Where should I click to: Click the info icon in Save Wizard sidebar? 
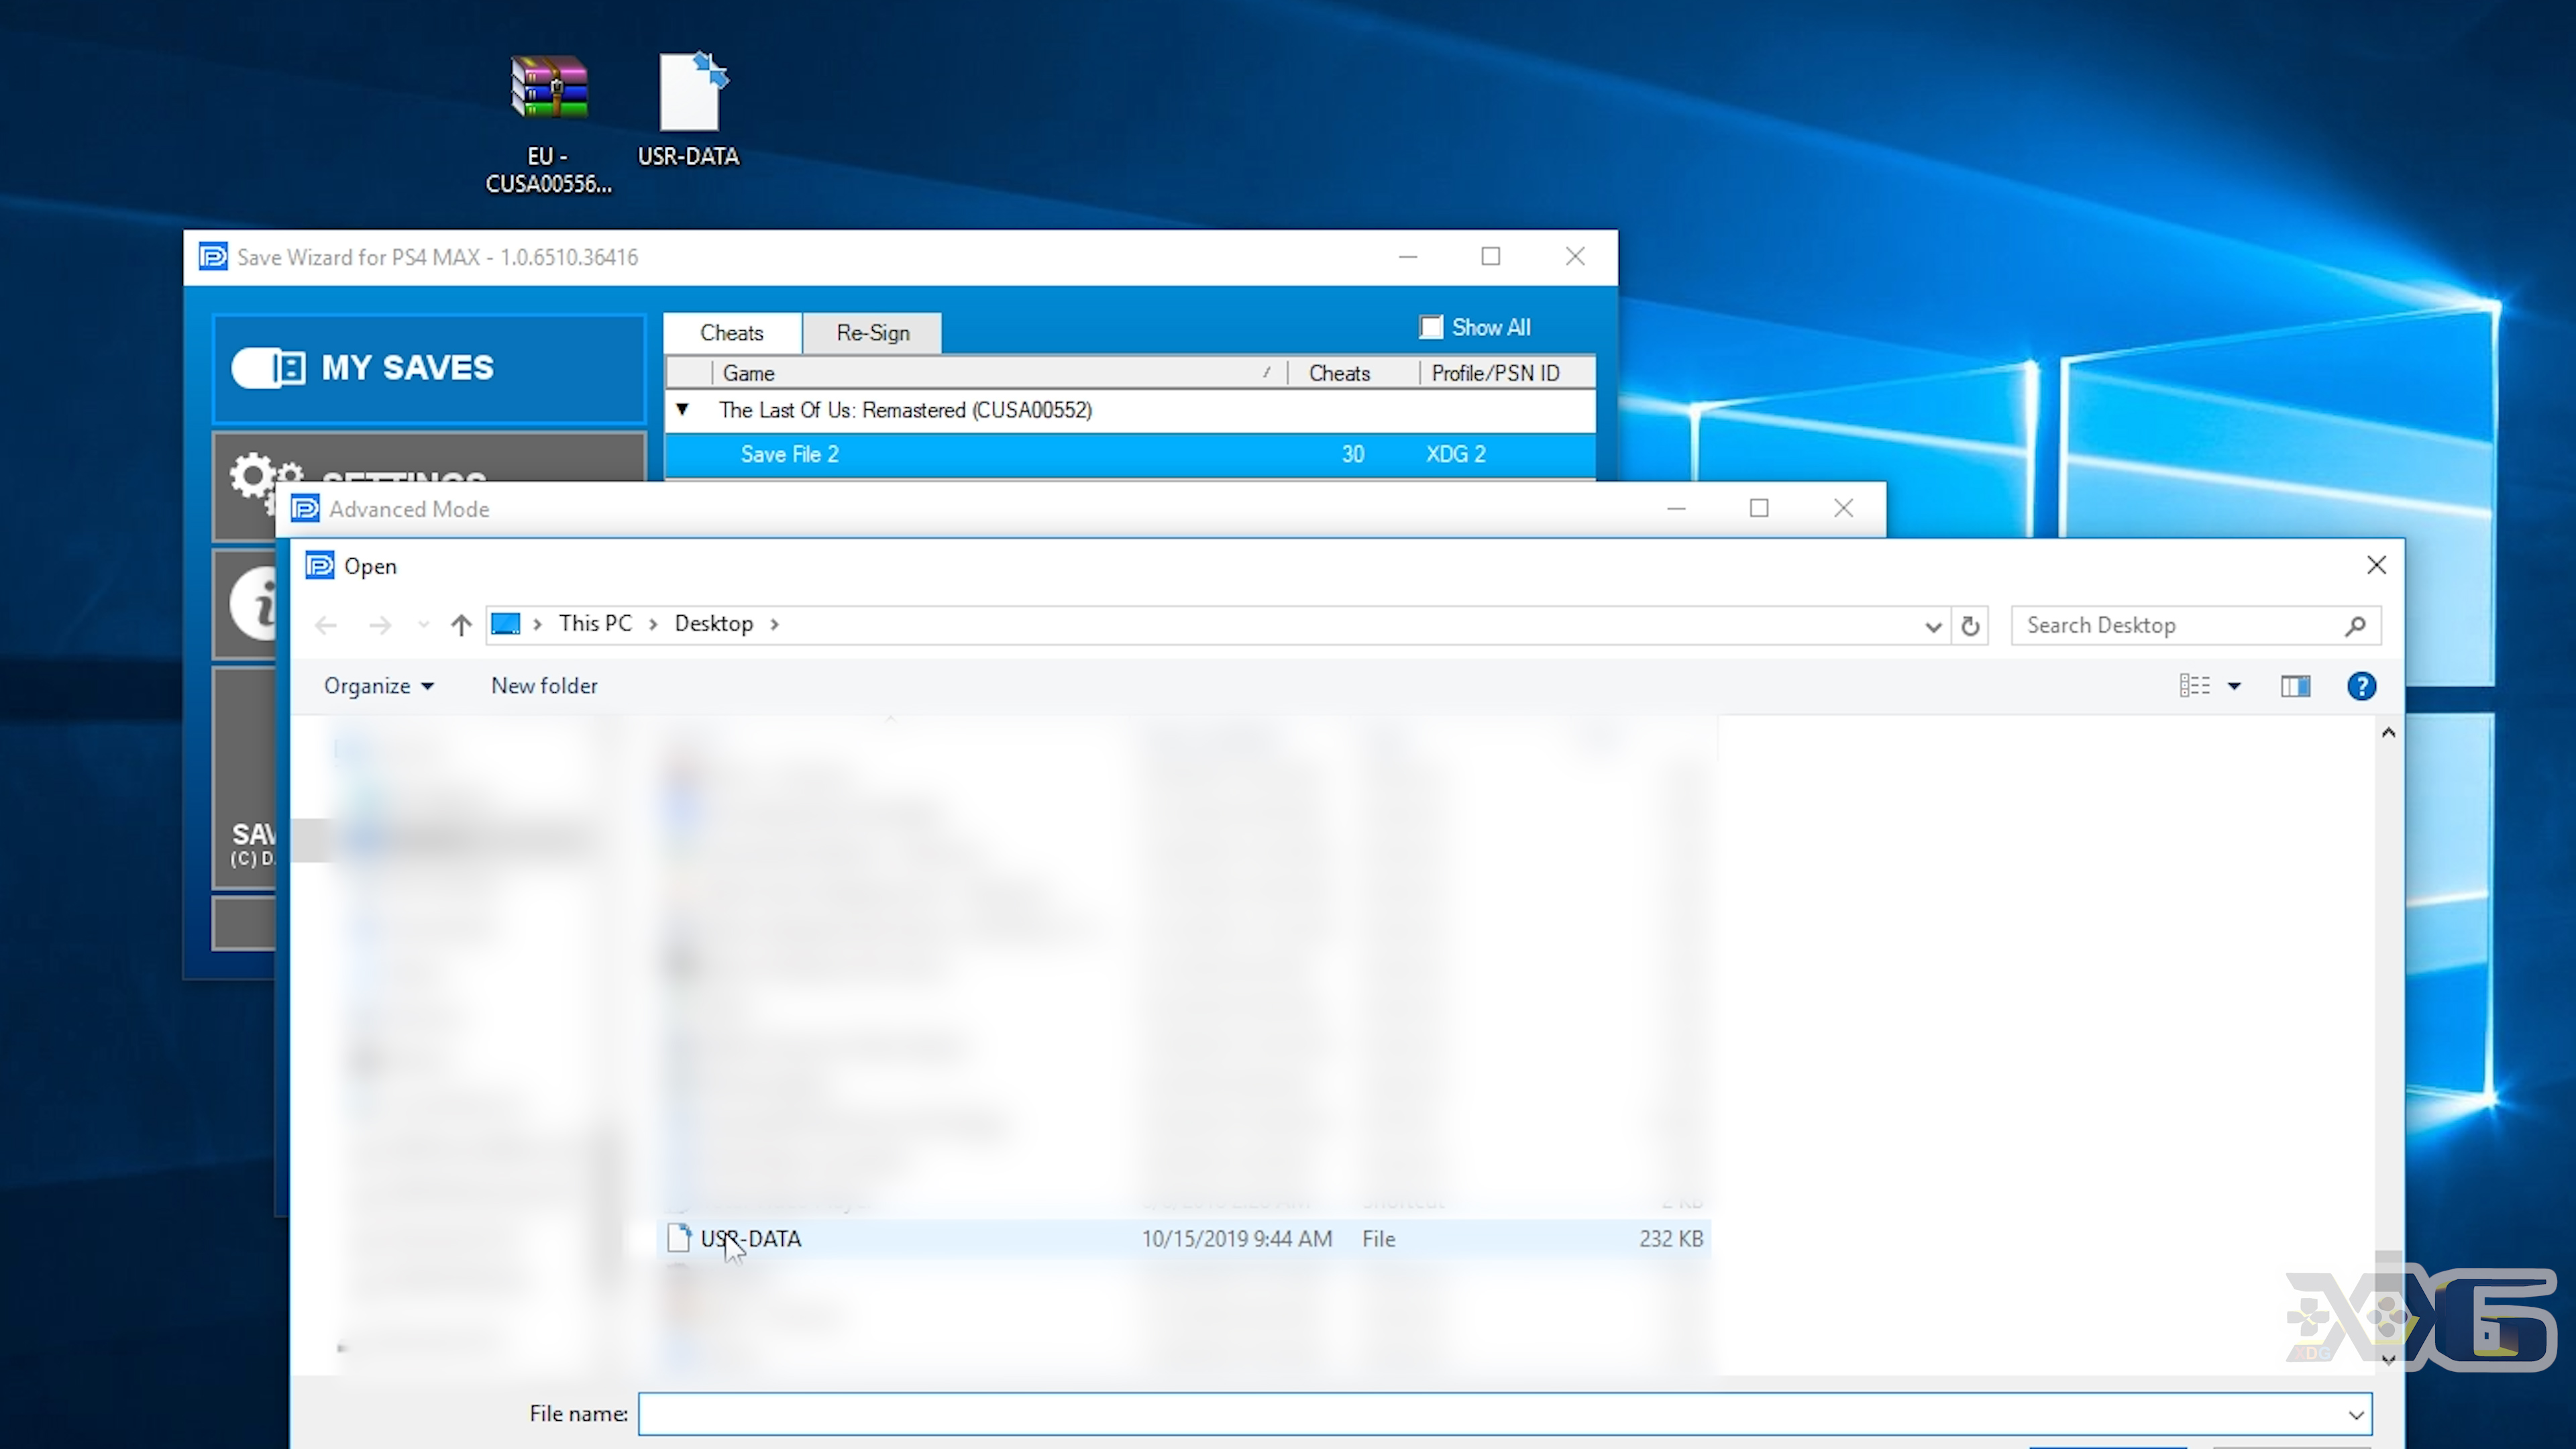[x=255, y=603]
